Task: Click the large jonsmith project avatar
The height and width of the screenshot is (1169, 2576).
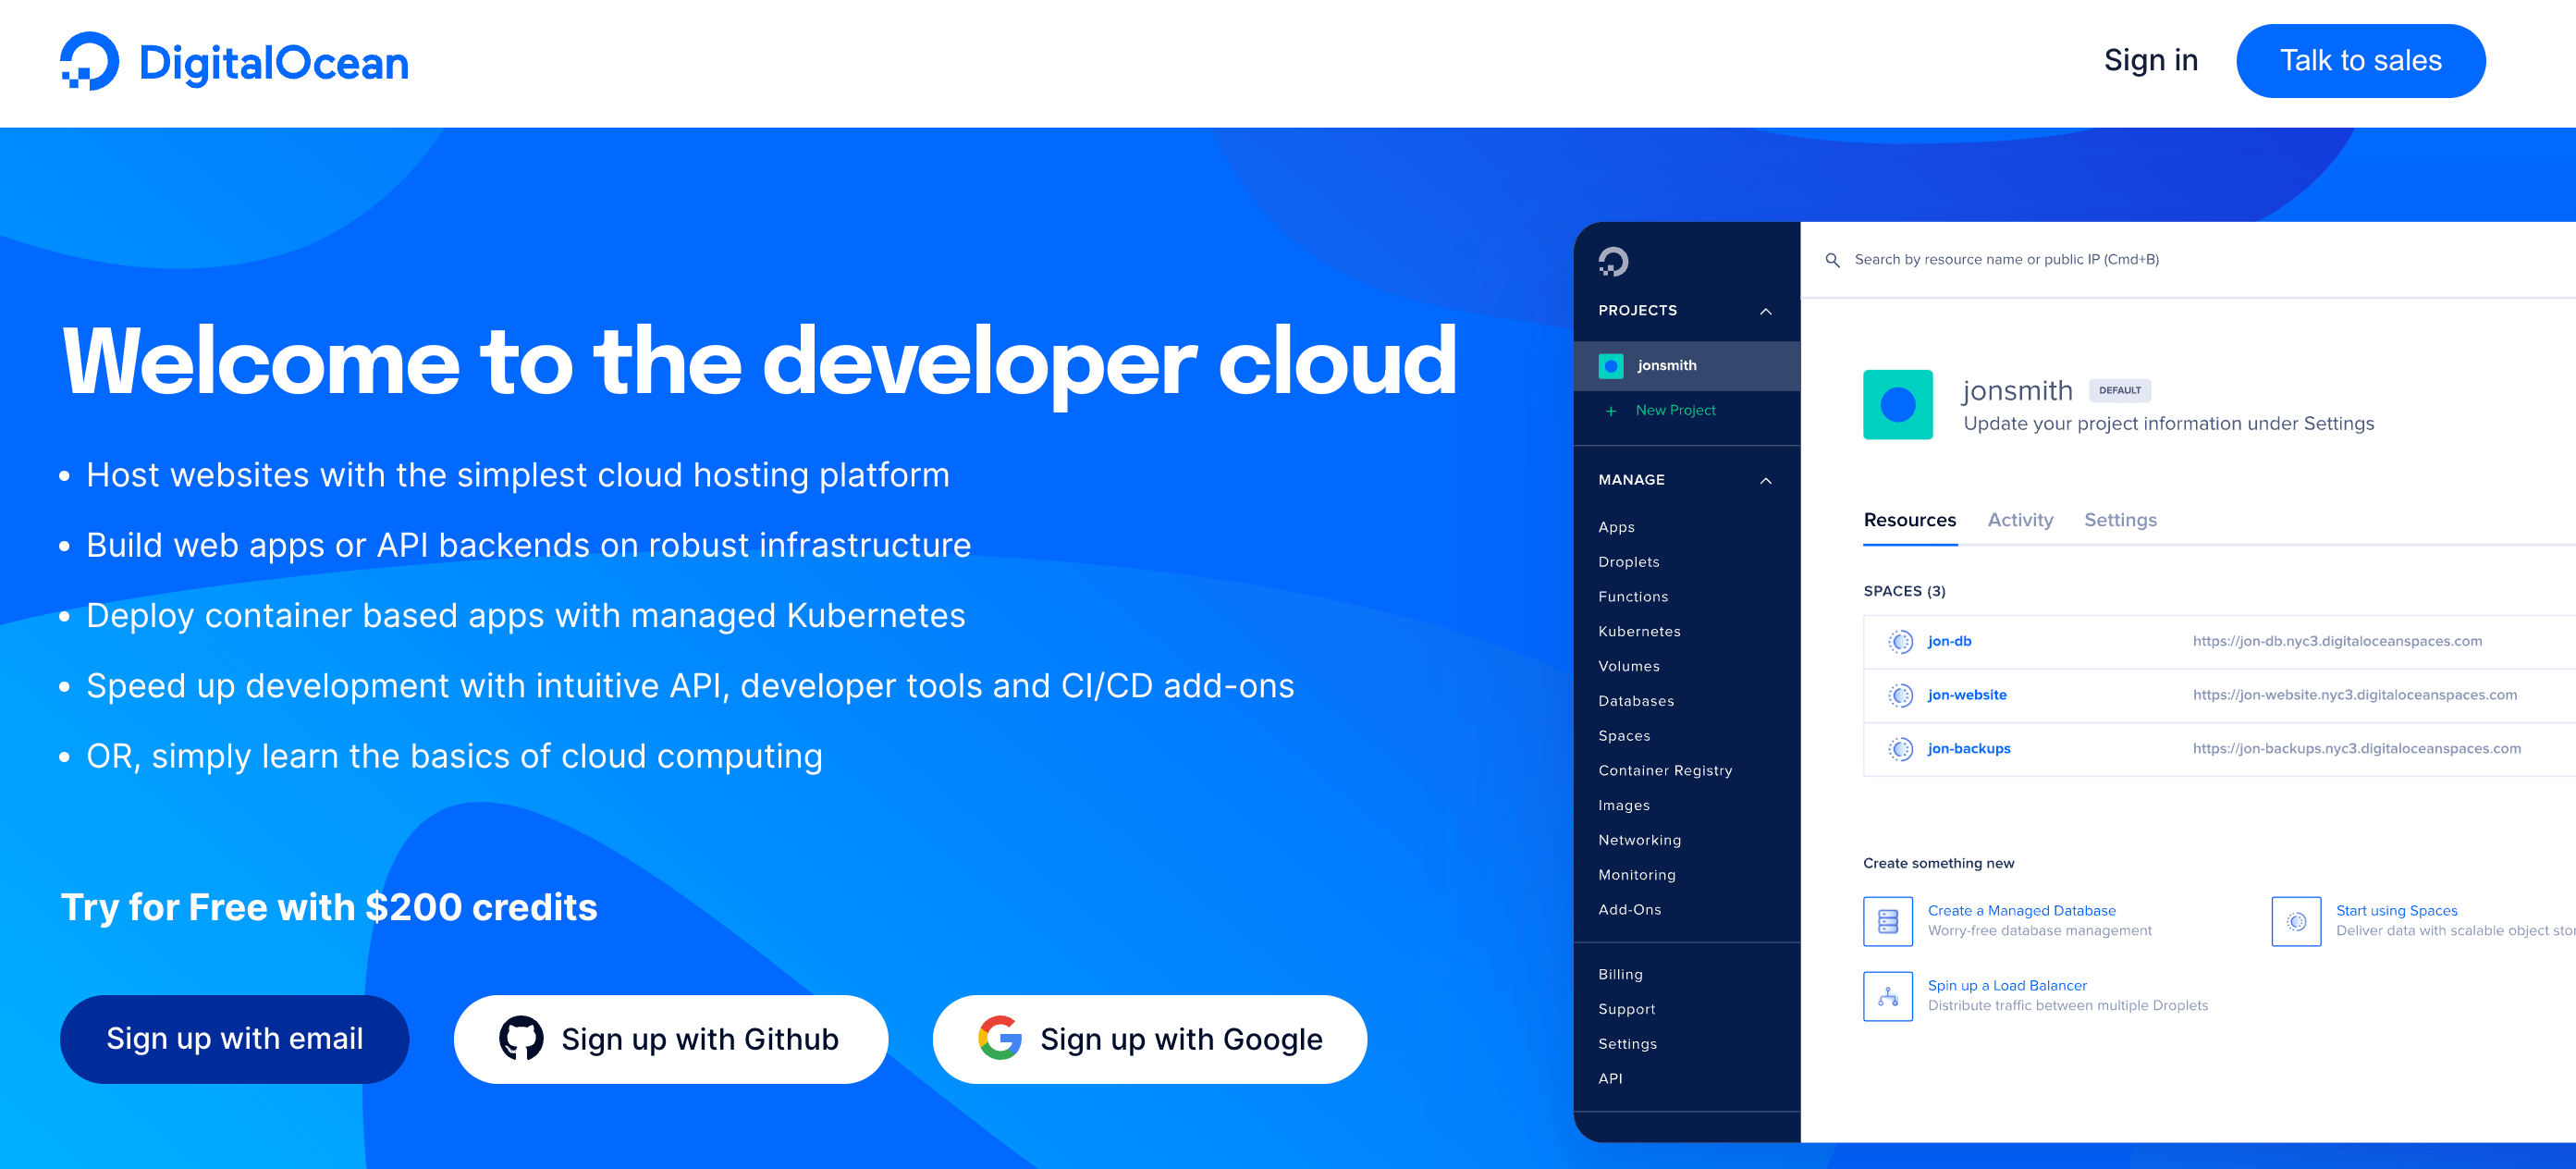Action: [1897, 405]
